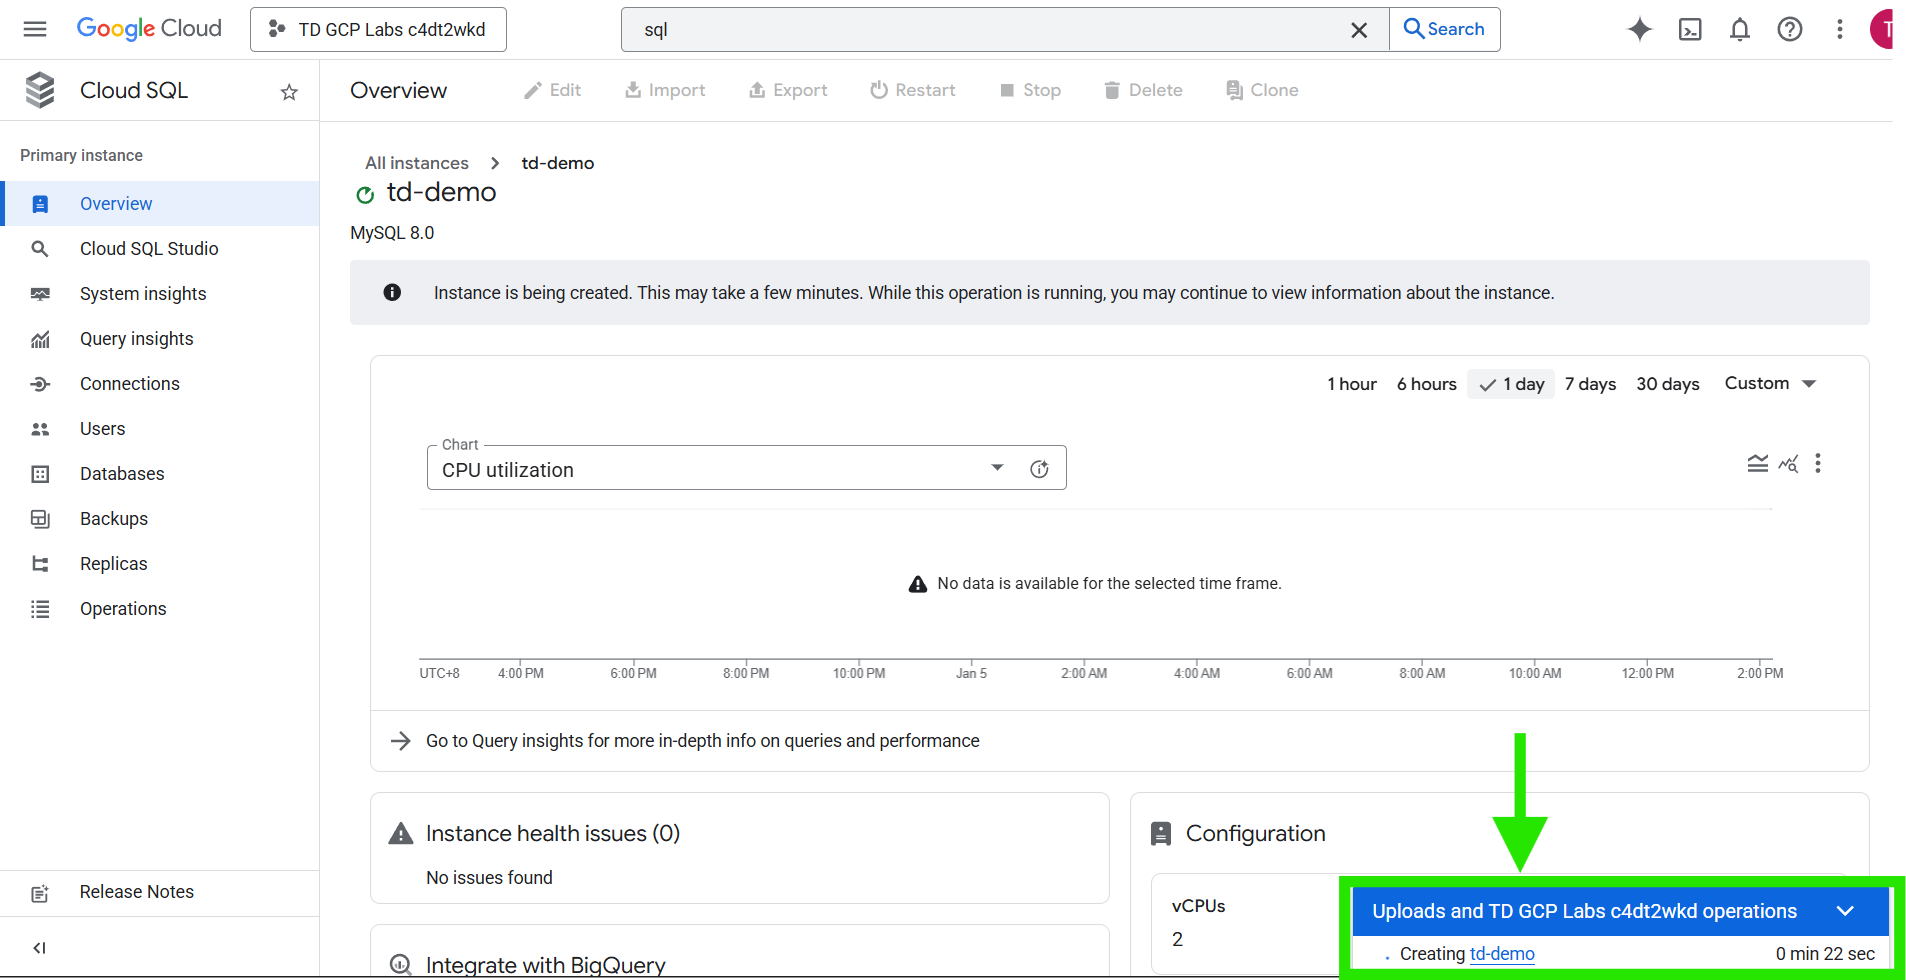The width and height of the screenshot is (1906, 980).
Task: Click into the sql search field
Action: [x=990, y=30]
